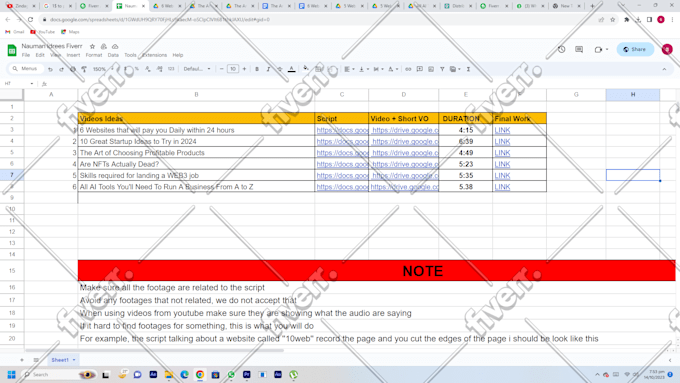Click the Chrome taskbar icon
680x383 pixels.
(x=200, y=374)
